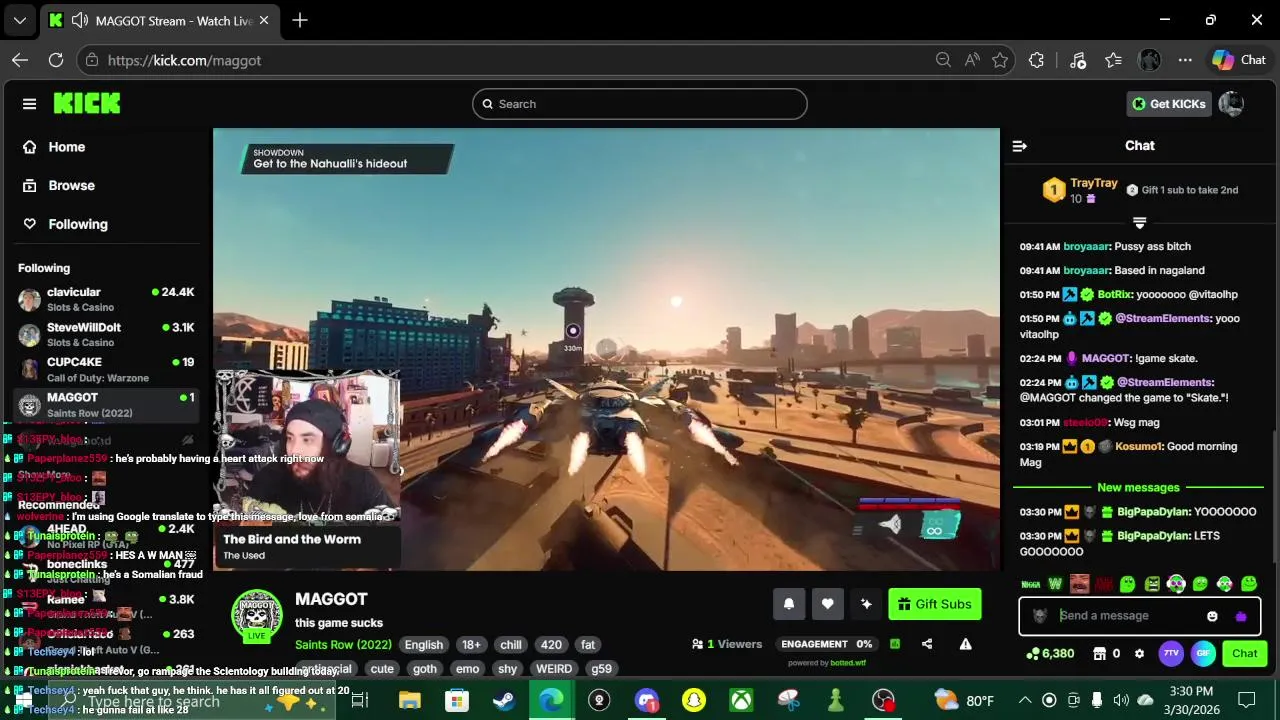The height and width of the screenshot is (720, 1280).
Task: Open the GIF picker
Action: [x=1203, y=654]
